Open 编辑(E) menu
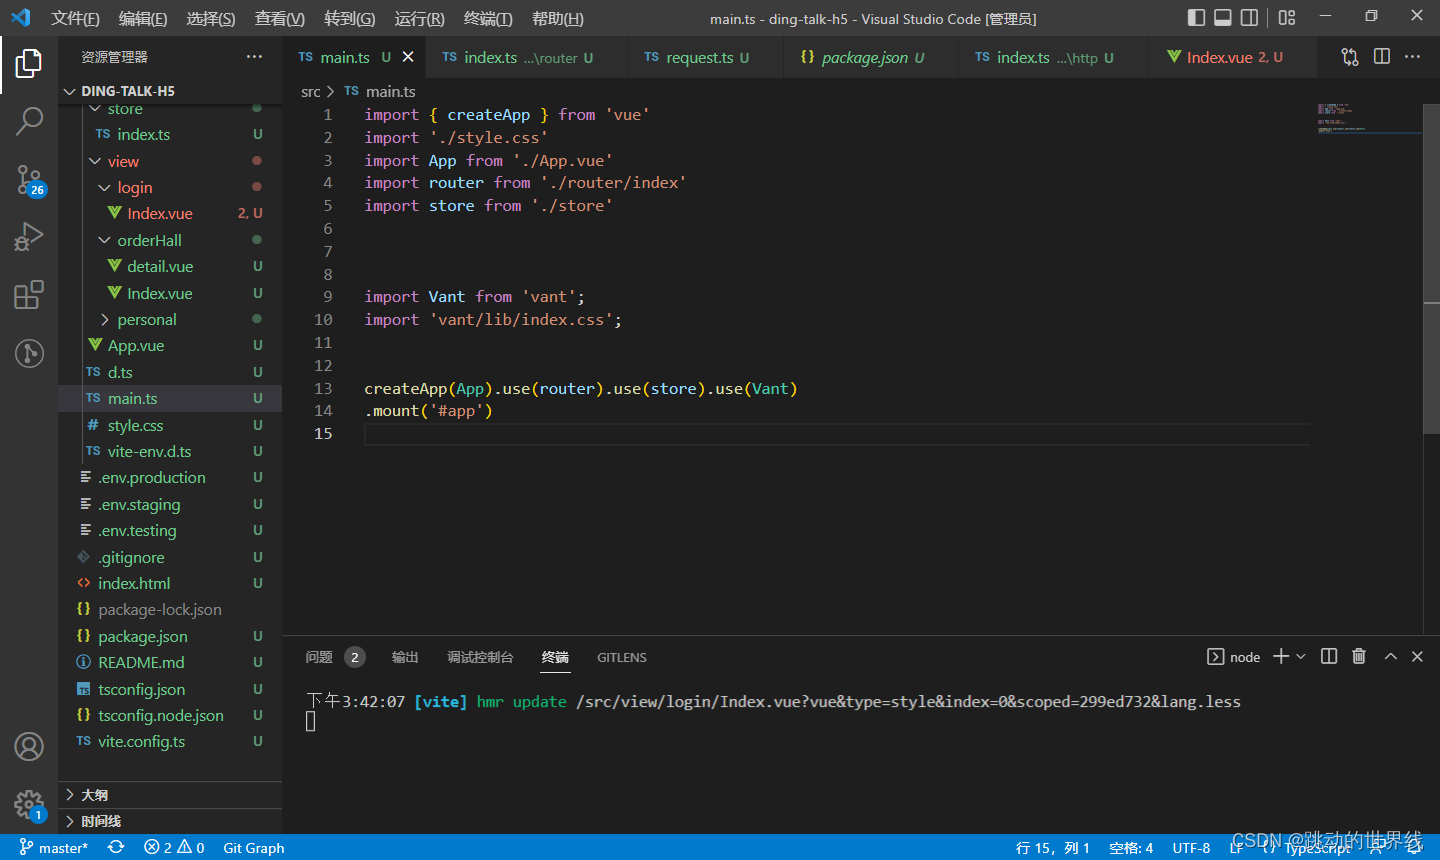Viewport: 1440px width, 860px height. coord(143,18)
